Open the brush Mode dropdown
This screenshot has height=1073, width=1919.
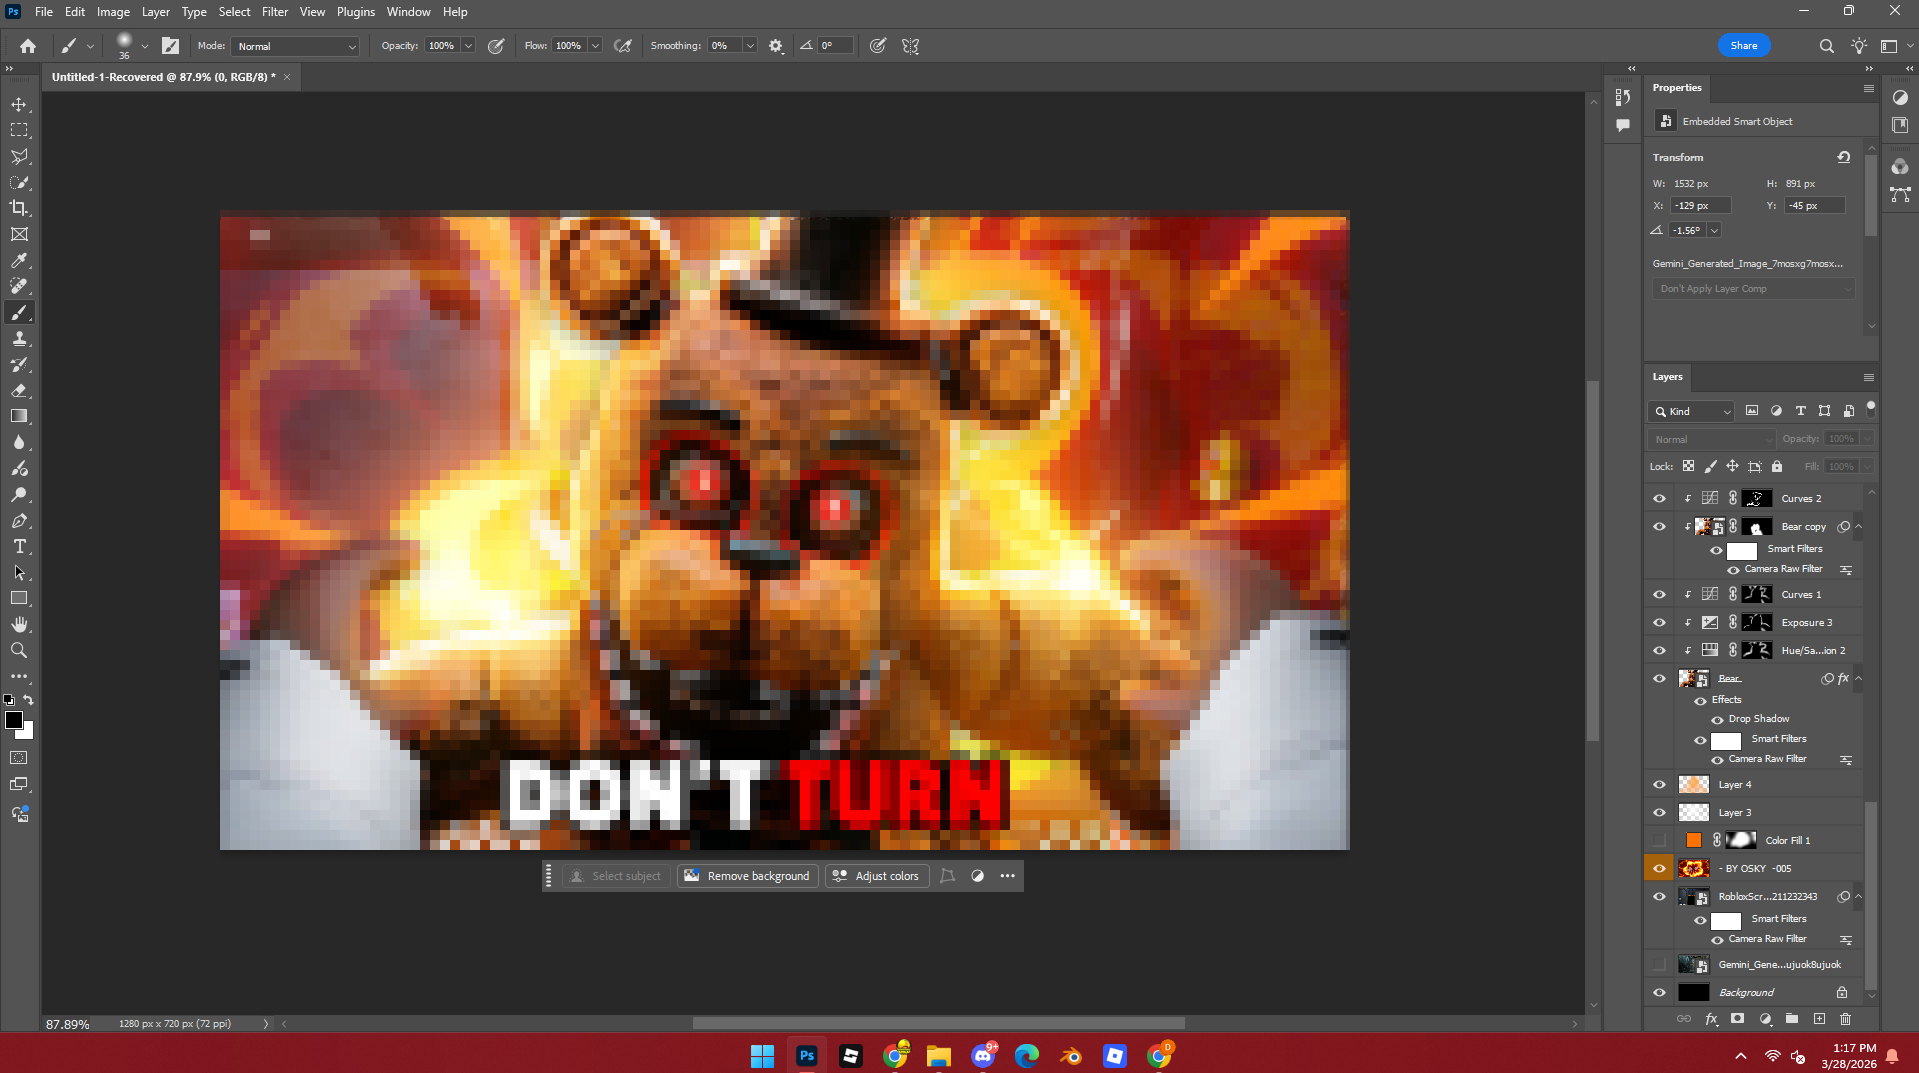coord(295,46)
